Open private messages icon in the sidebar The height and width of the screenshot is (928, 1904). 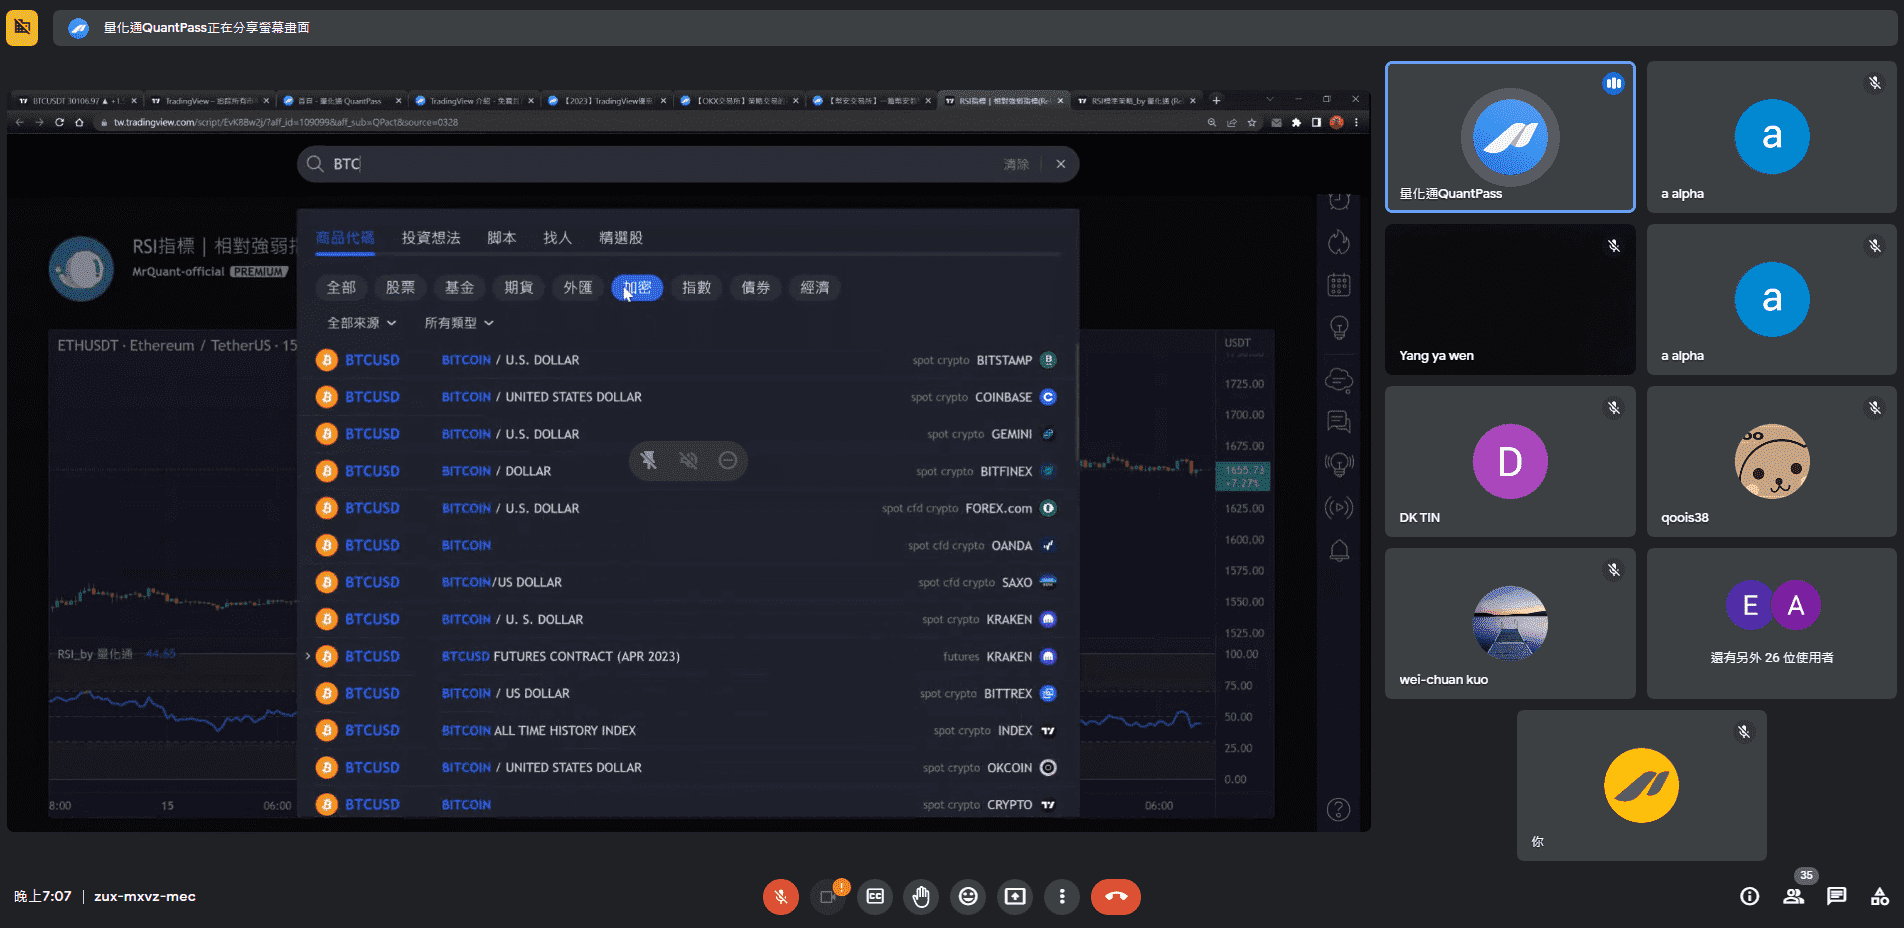(x=1339, y=422)
